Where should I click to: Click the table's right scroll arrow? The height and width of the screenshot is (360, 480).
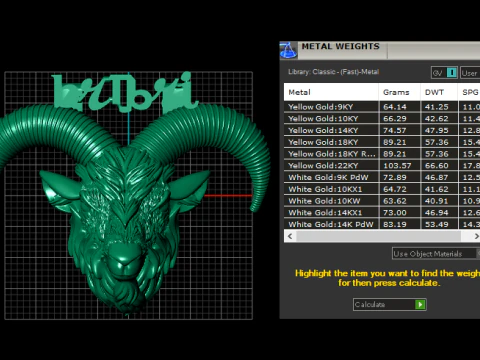[476, 236]
